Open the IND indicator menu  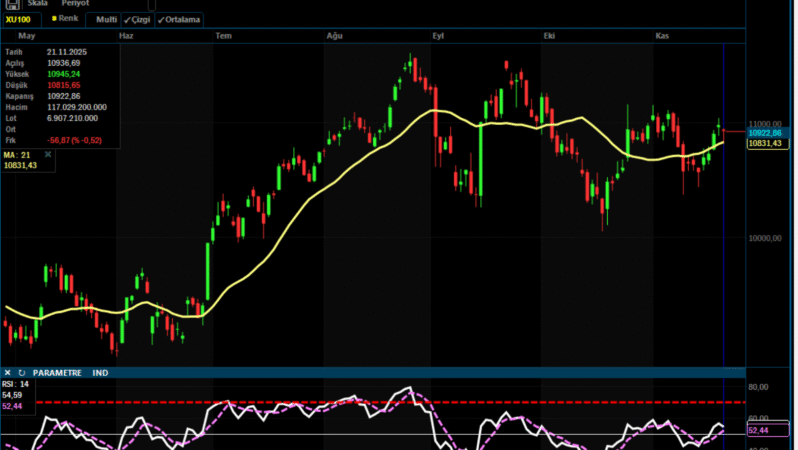[100, 372]
